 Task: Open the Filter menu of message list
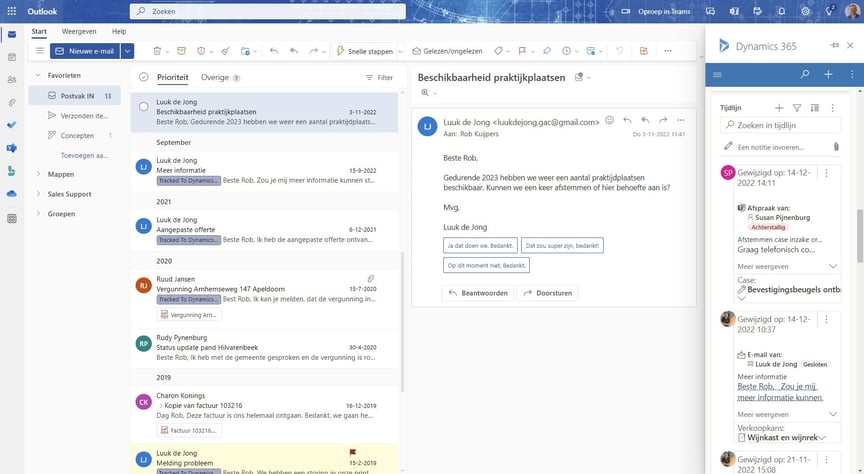pyautogui.click(x=379, y=78)
